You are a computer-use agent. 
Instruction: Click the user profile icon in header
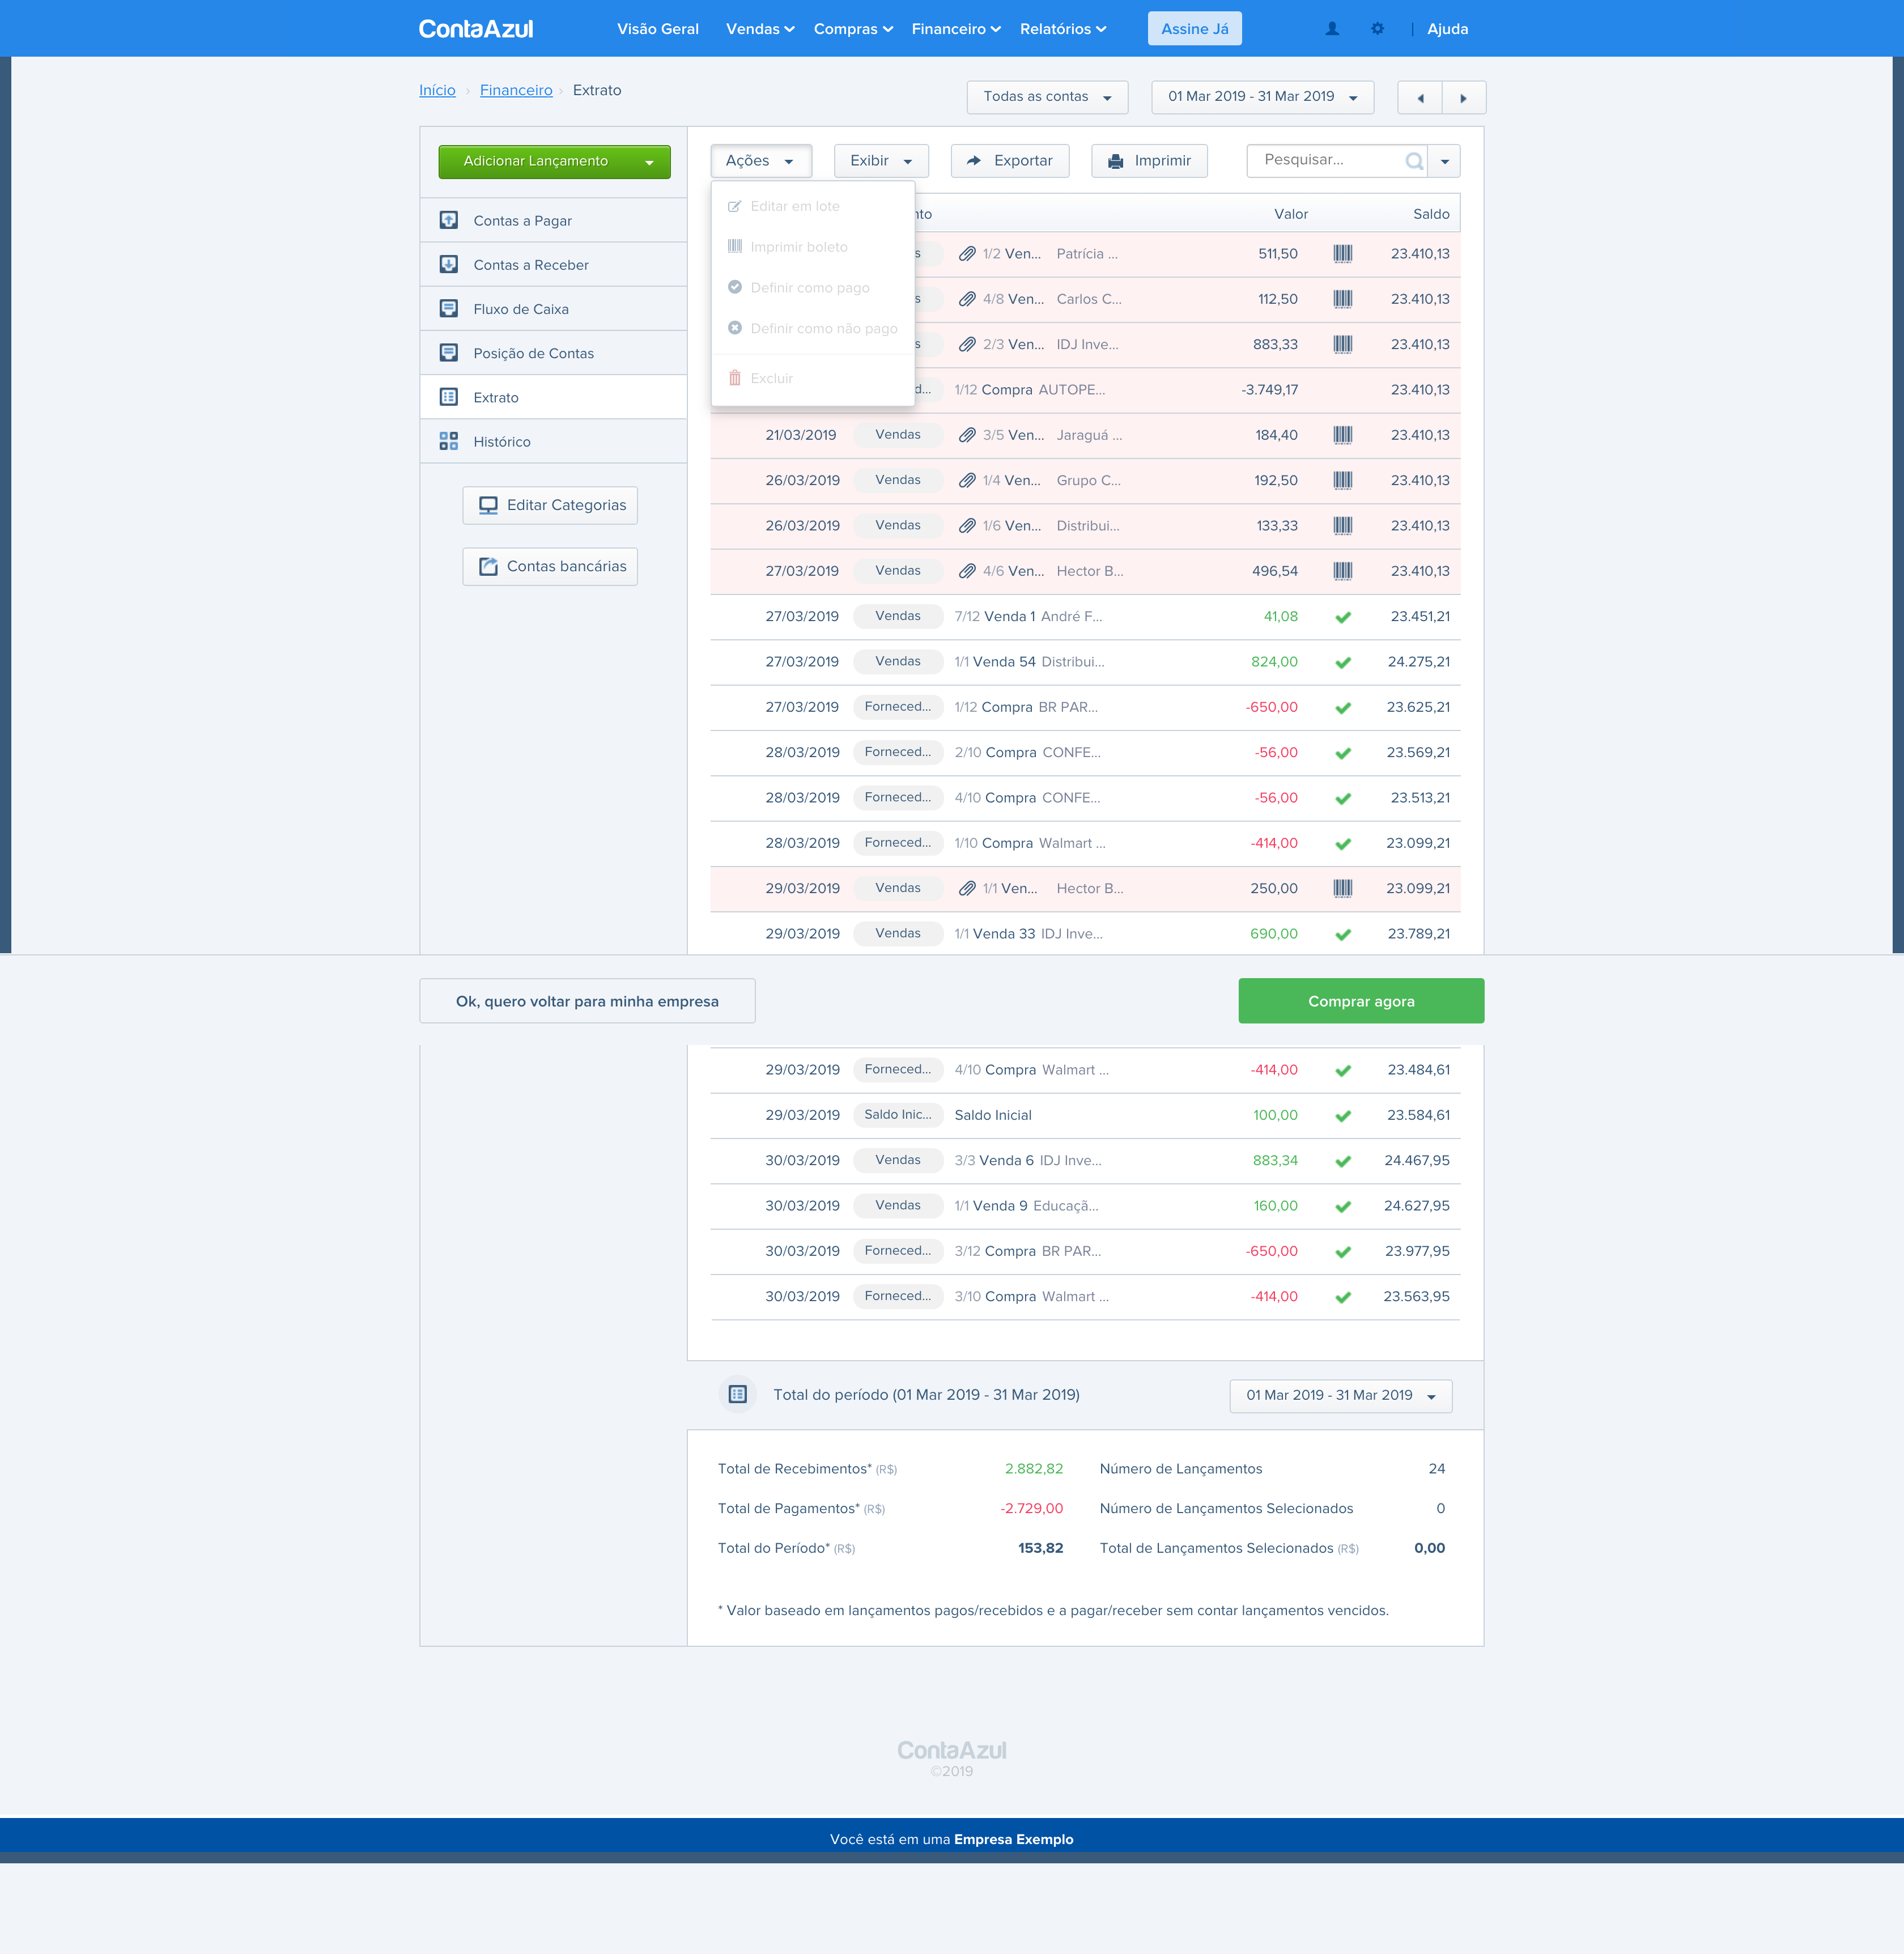click(1332, 29)
